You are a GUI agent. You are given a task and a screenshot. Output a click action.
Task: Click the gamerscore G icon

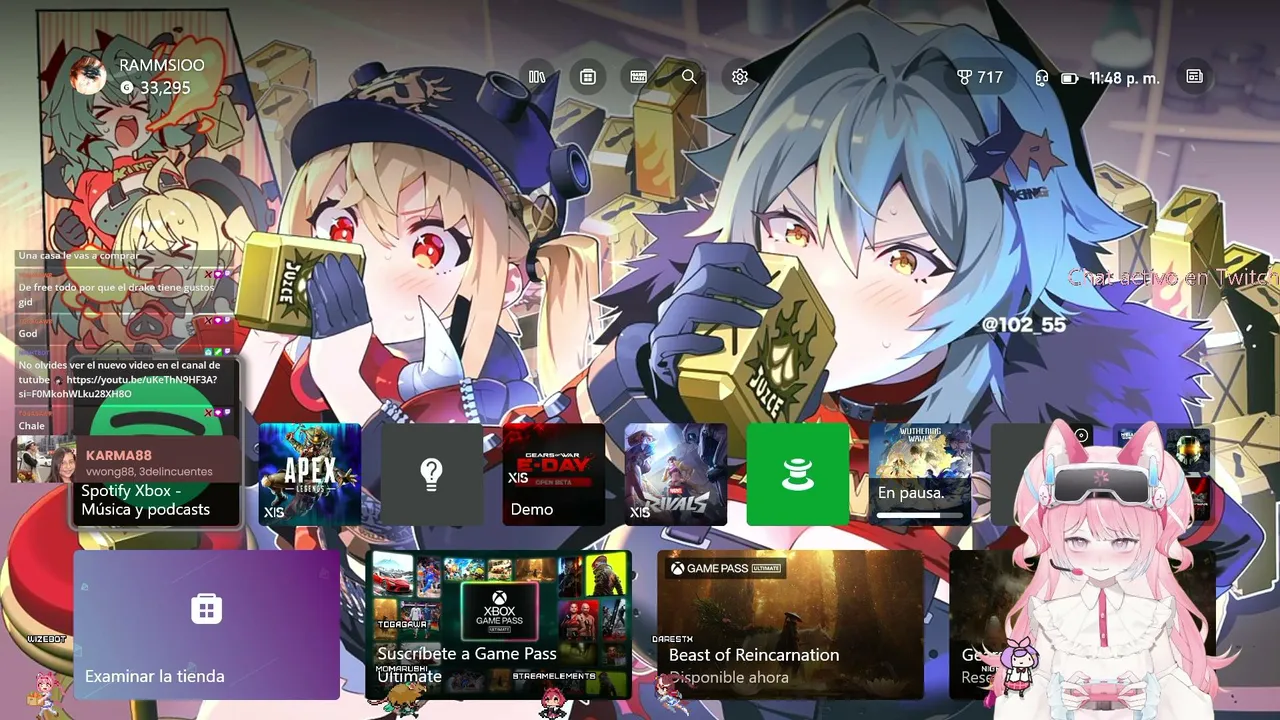[126, 88]
